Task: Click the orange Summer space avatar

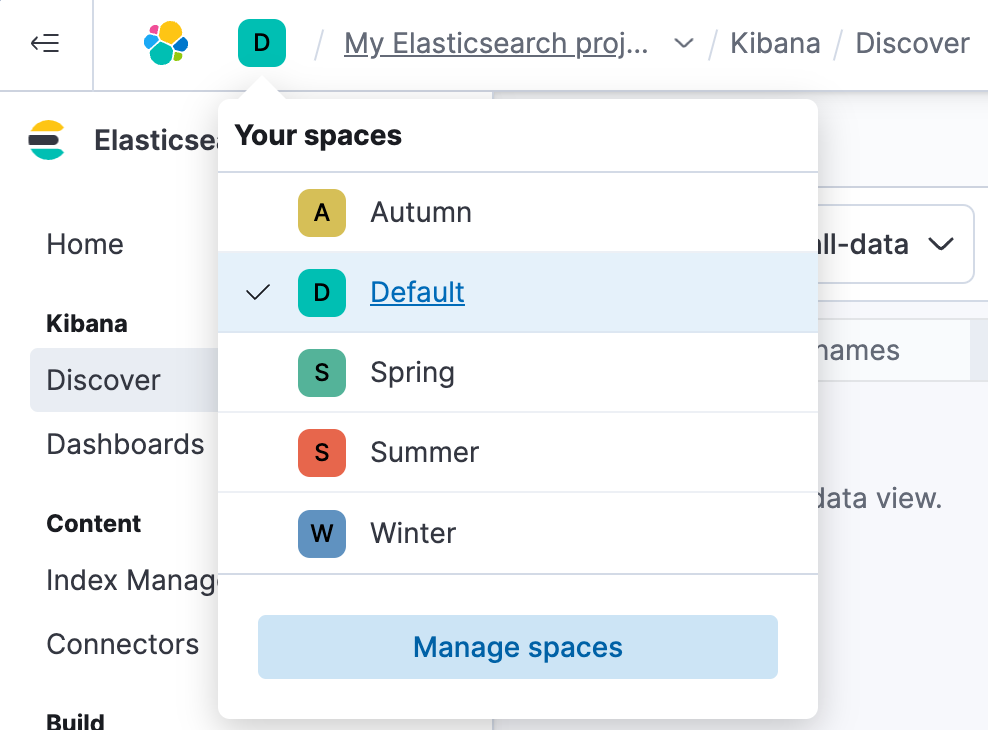Action: (x=322, y=452)
